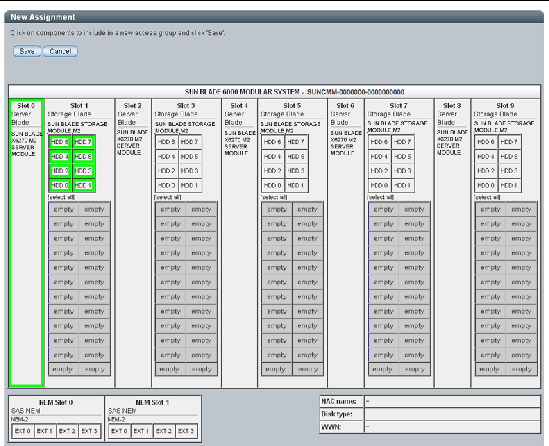Screen dimensions: 549x446
Task: Select HDD 3 in Slot 7
Action: tap(403, 171)
